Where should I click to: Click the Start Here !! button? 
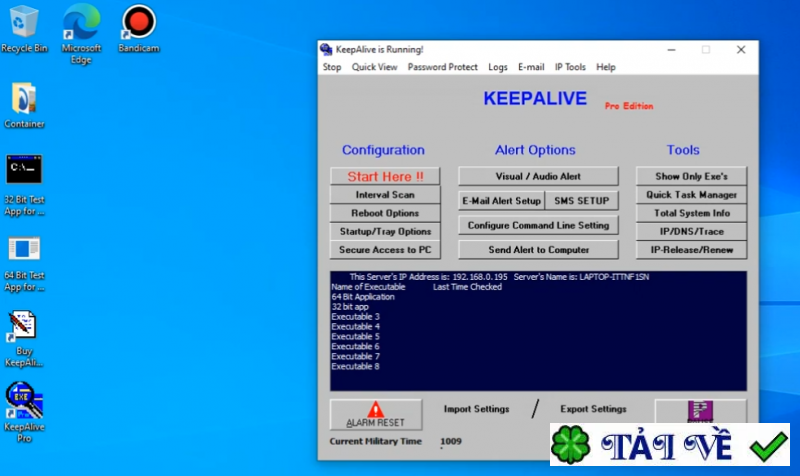[385, 176]
